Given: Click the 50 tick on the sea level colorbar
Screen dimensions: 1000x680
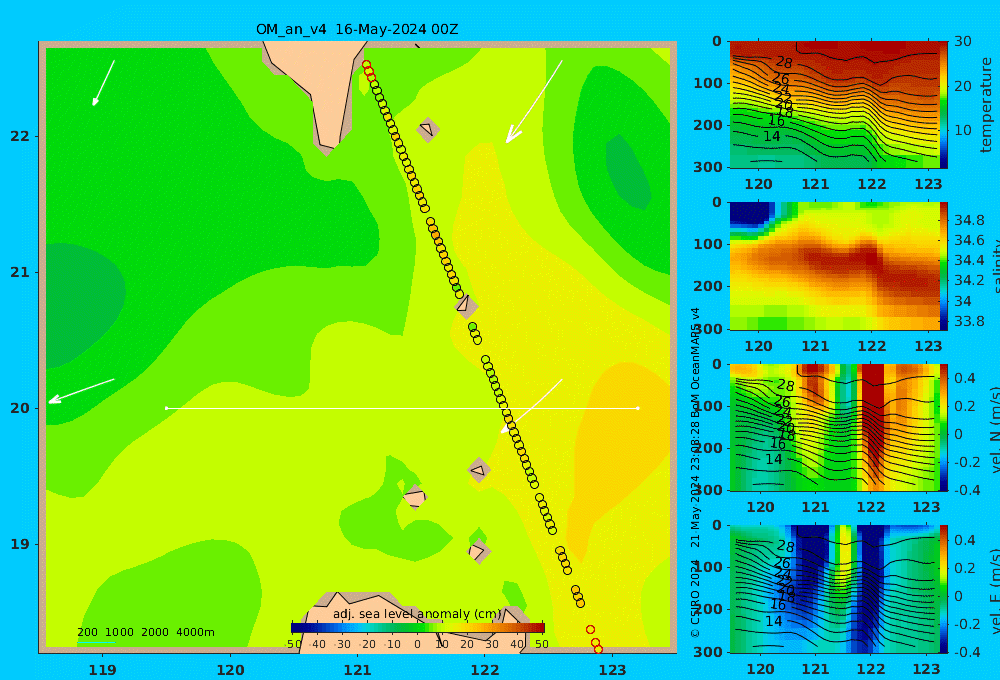Looking at the screenshot, I should coord(541,644).
